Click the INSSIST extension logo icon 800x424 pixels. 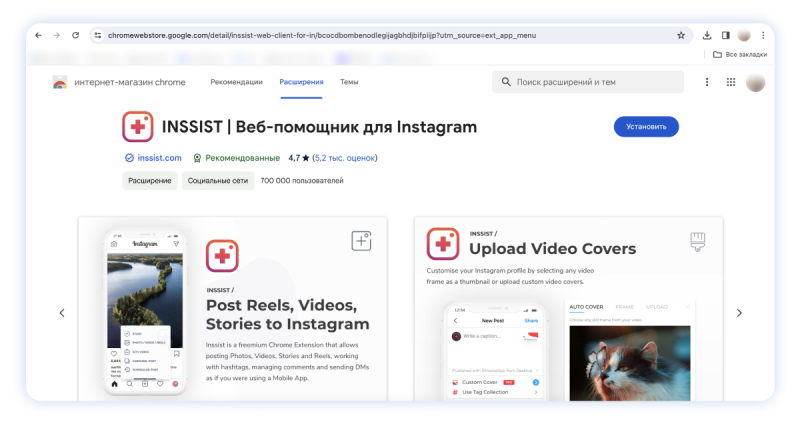(x=138, y=127)
